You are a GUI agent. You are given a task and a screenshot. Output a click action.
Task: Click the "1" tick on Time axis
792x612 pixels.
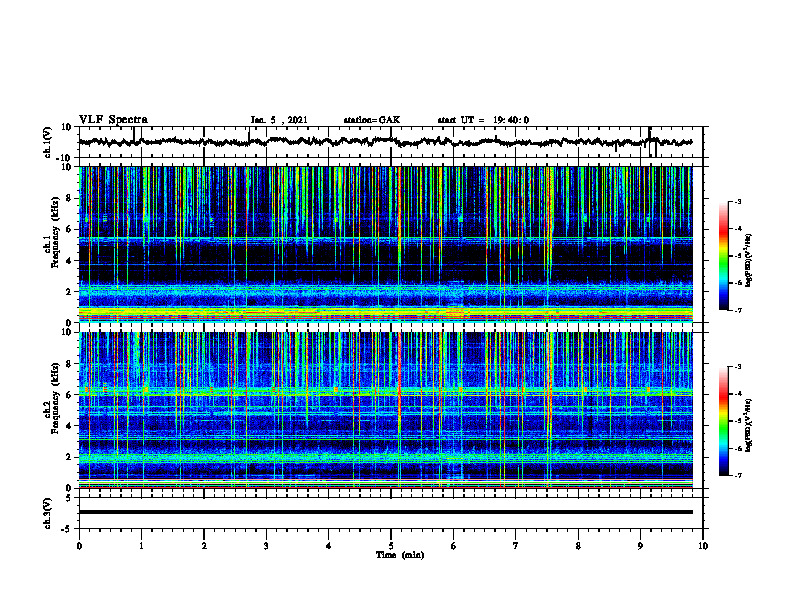[x=141, y=546]
